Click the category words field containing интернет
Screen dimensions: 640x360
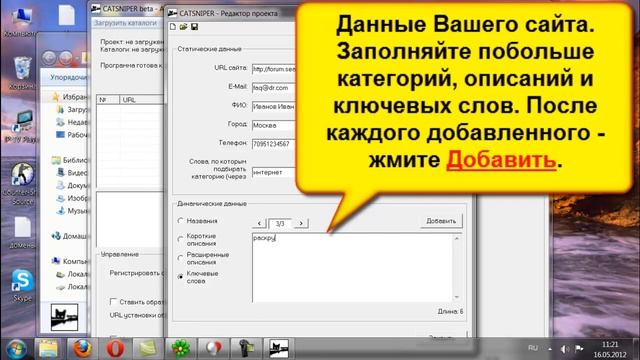tap(273, 173)
